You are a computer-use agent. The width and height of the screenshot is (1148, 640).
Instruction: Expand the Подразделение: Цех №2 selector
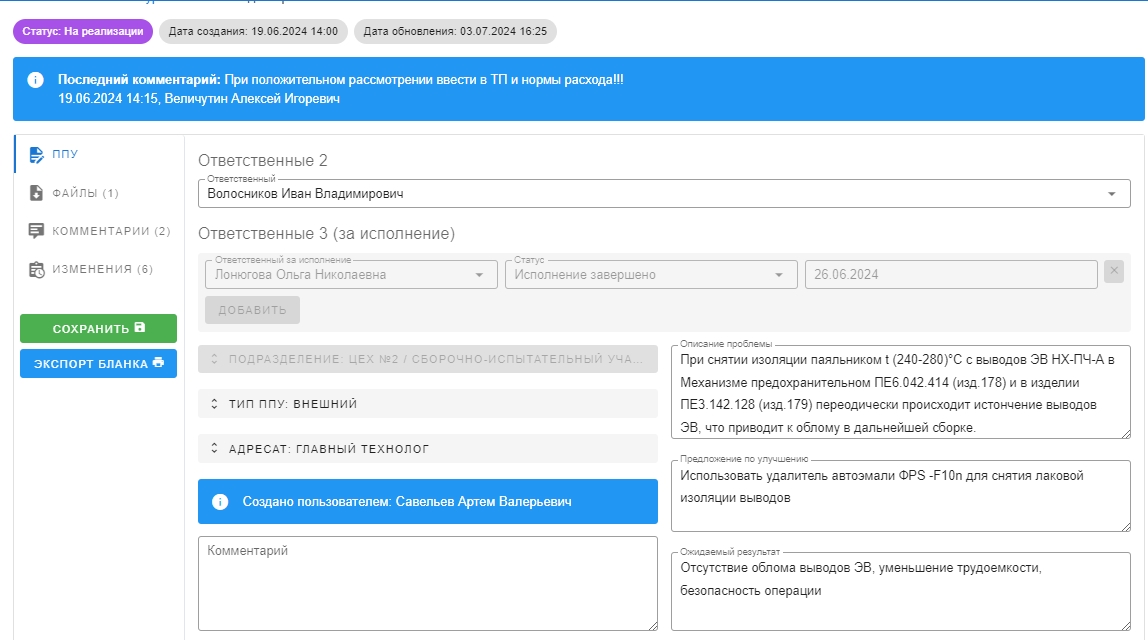pyautogui.click(x=428, y=359)
